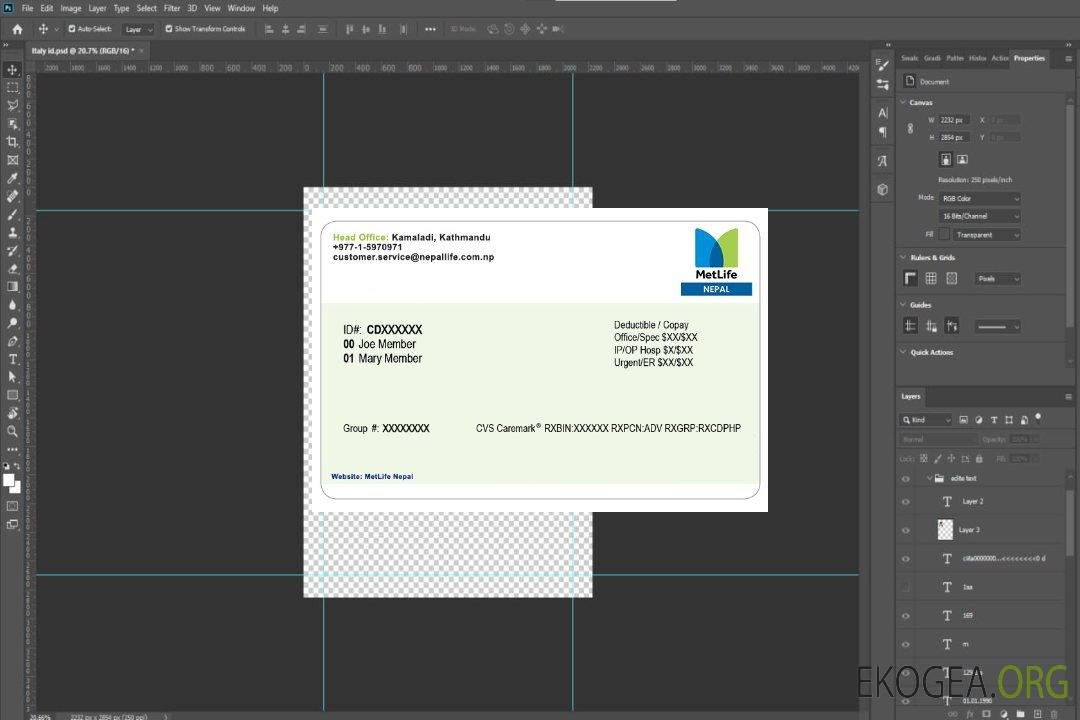Select the Crop tool
This screenshot has height=720, width=1080.
click(12, 142)
